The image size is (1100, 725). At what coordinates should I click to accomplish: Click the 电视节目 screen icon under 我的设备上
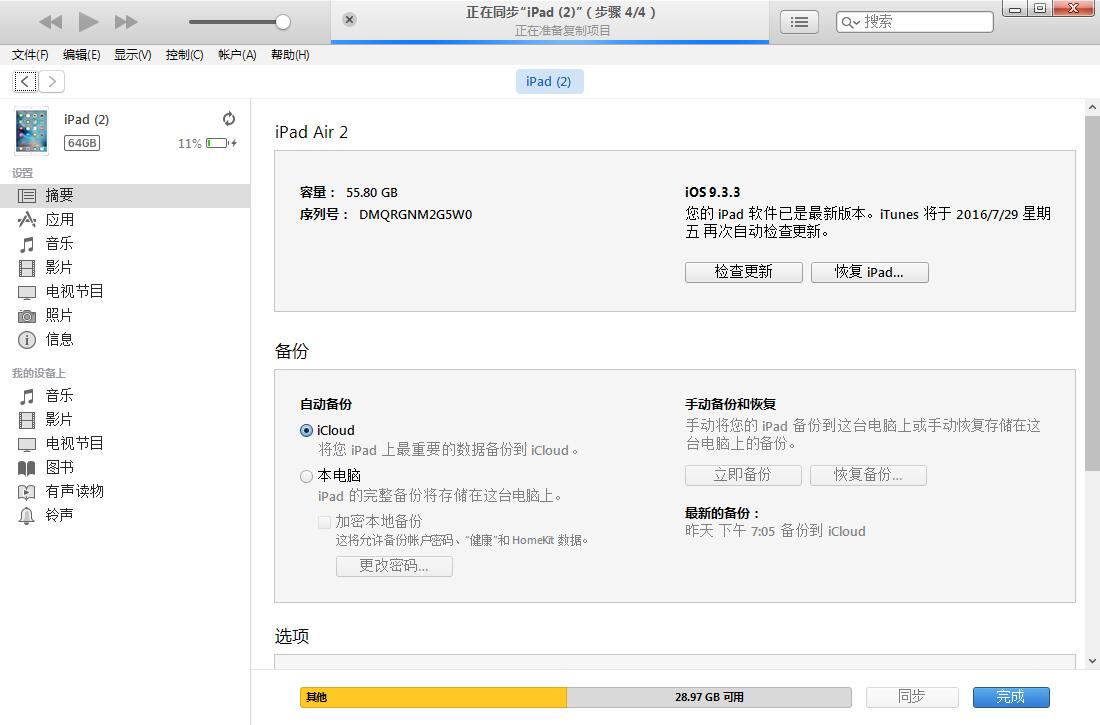27,444
